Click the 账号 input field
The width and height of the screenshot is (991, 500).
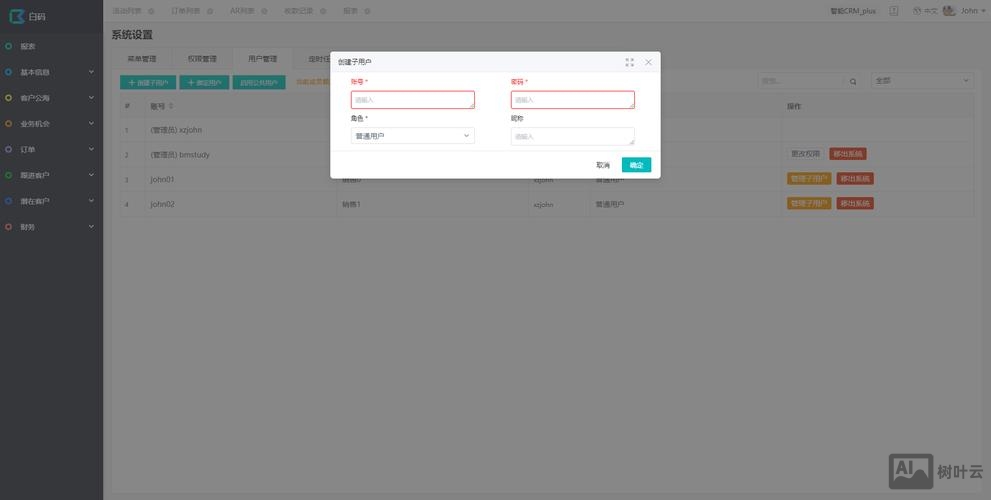point(412,100)
